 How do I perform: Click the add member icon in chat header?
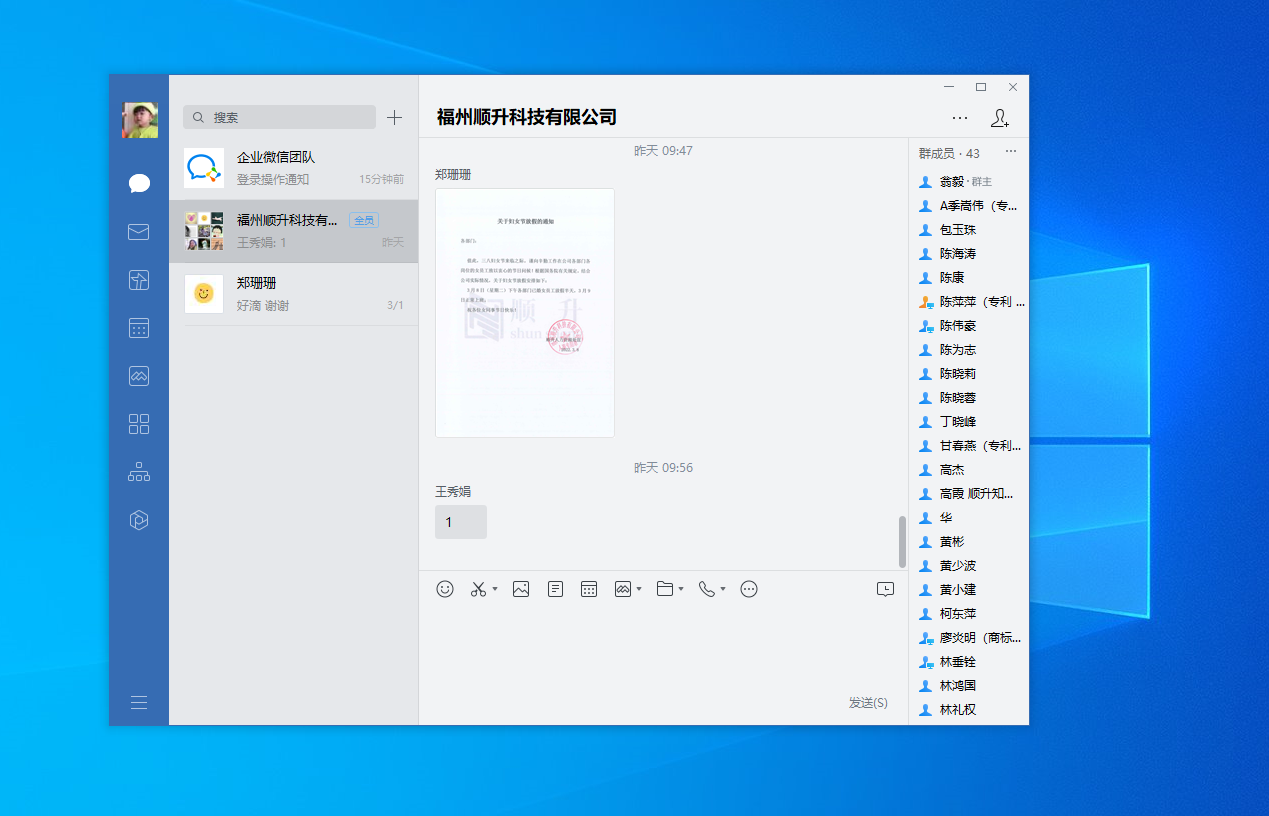(999, 118)
